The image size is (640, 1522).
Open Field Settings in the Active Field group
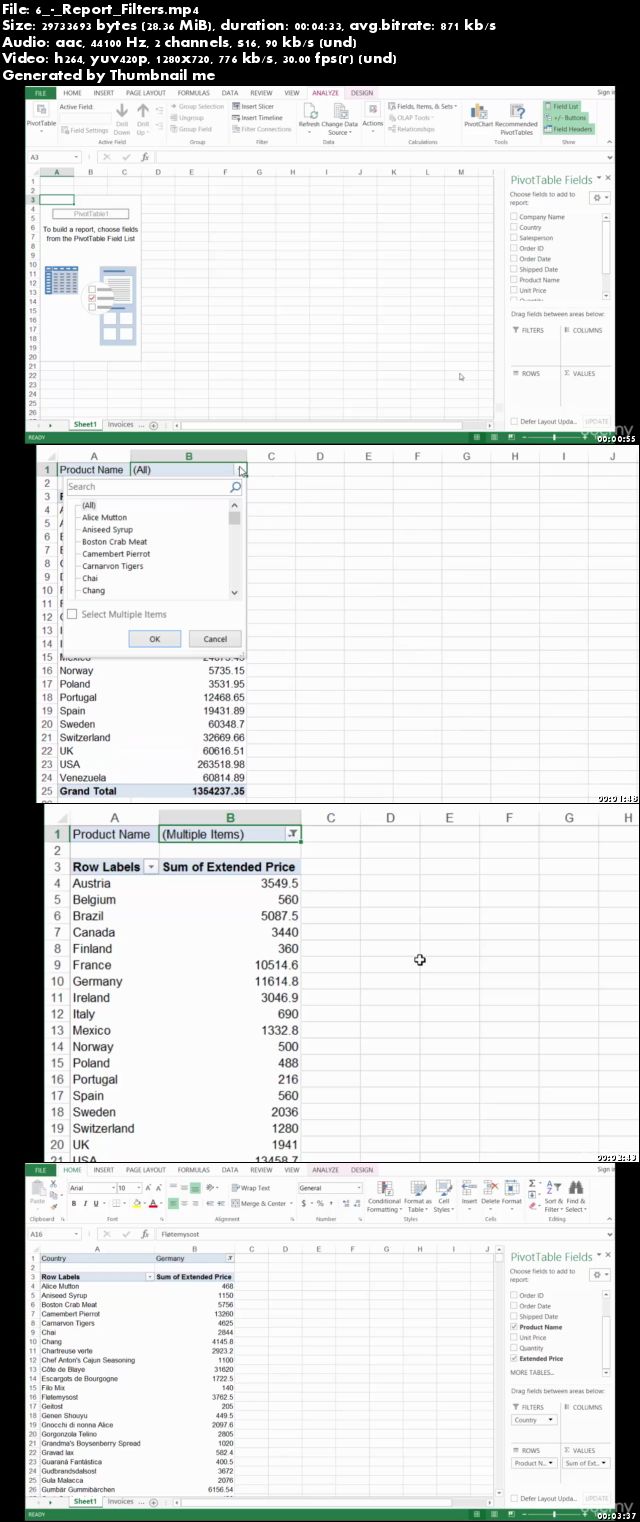coord(85,130)
